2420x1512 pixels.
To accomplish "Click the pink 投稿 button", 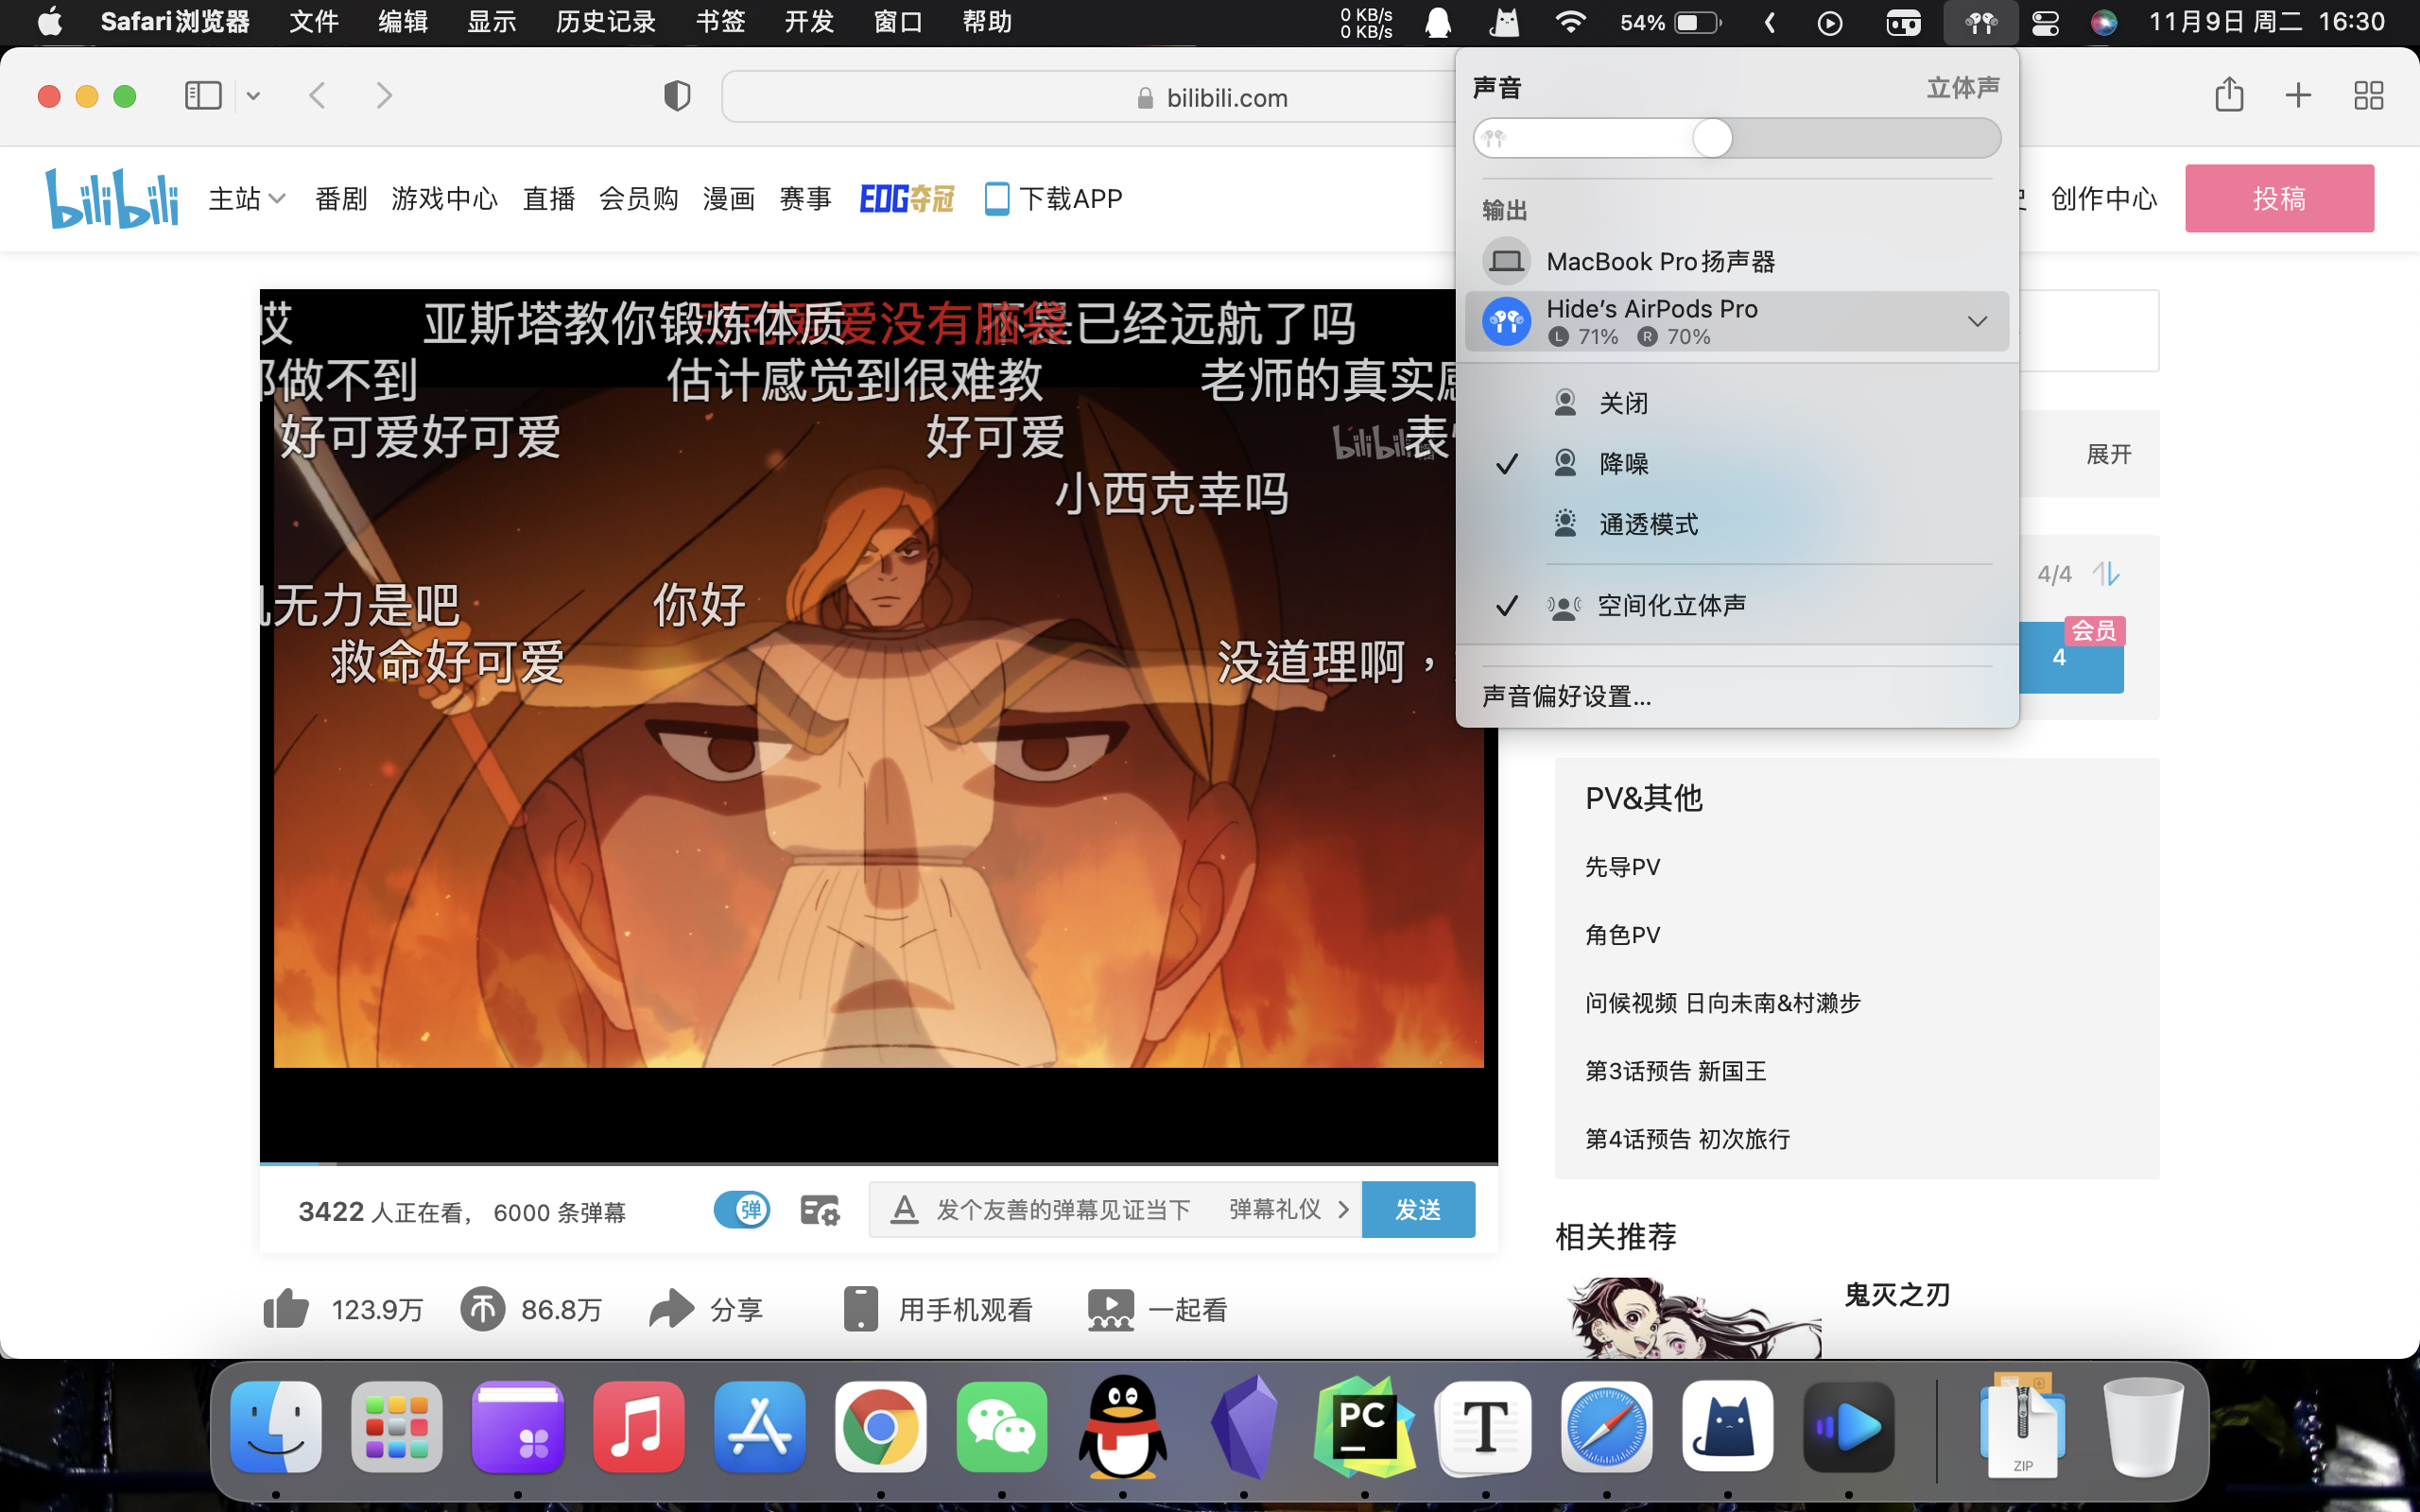I will coord(2278,199).
